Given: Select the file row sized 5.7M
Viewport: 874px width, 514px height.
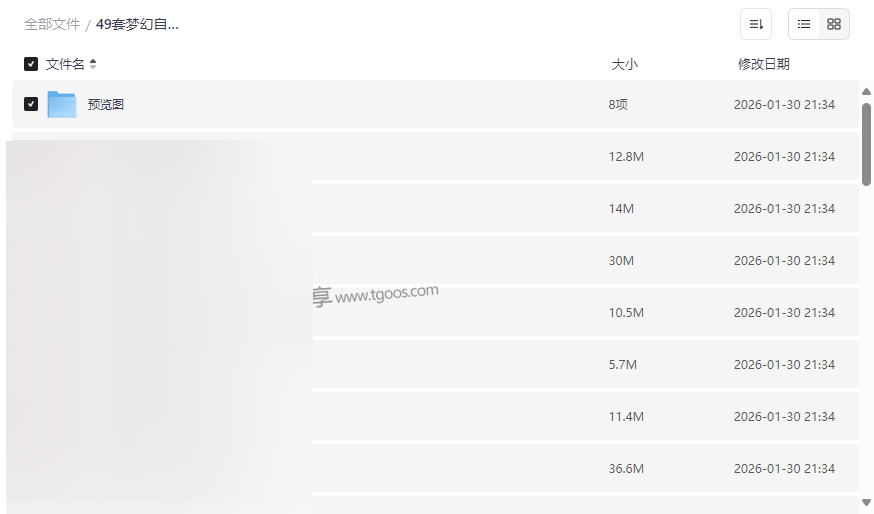Looking at the screenshot, I should [x=580, y=365].
